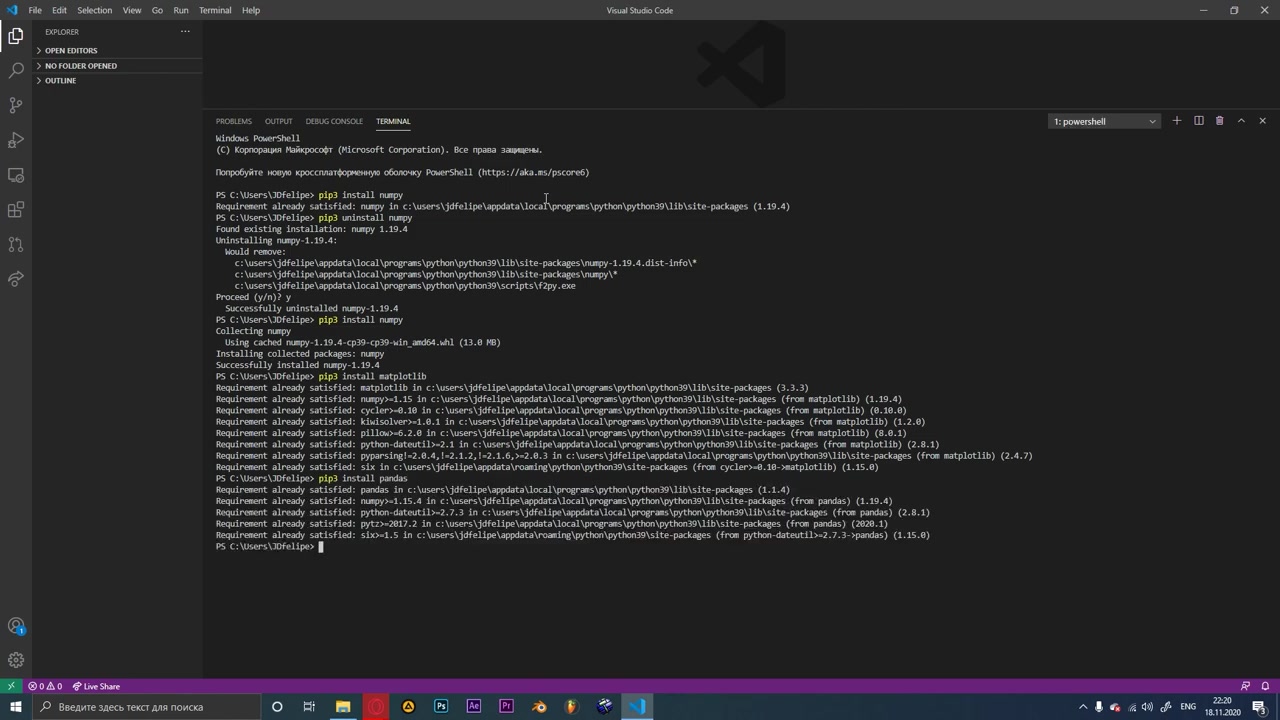
Task: Open the Remote Explorer view
Action: tap(16, 175)
